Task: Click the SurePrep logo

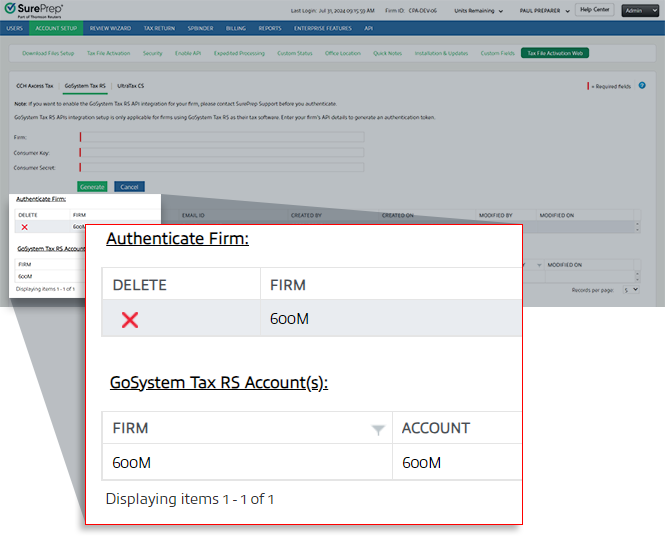Action: coord(34,10)
